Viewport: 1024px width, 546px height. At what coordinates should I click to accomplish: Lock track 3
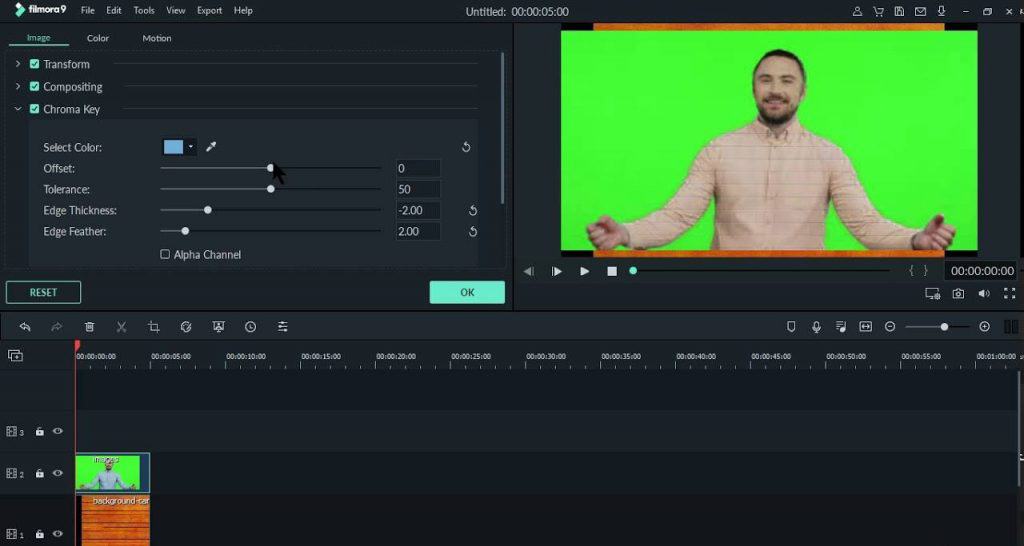click(40, 432)
